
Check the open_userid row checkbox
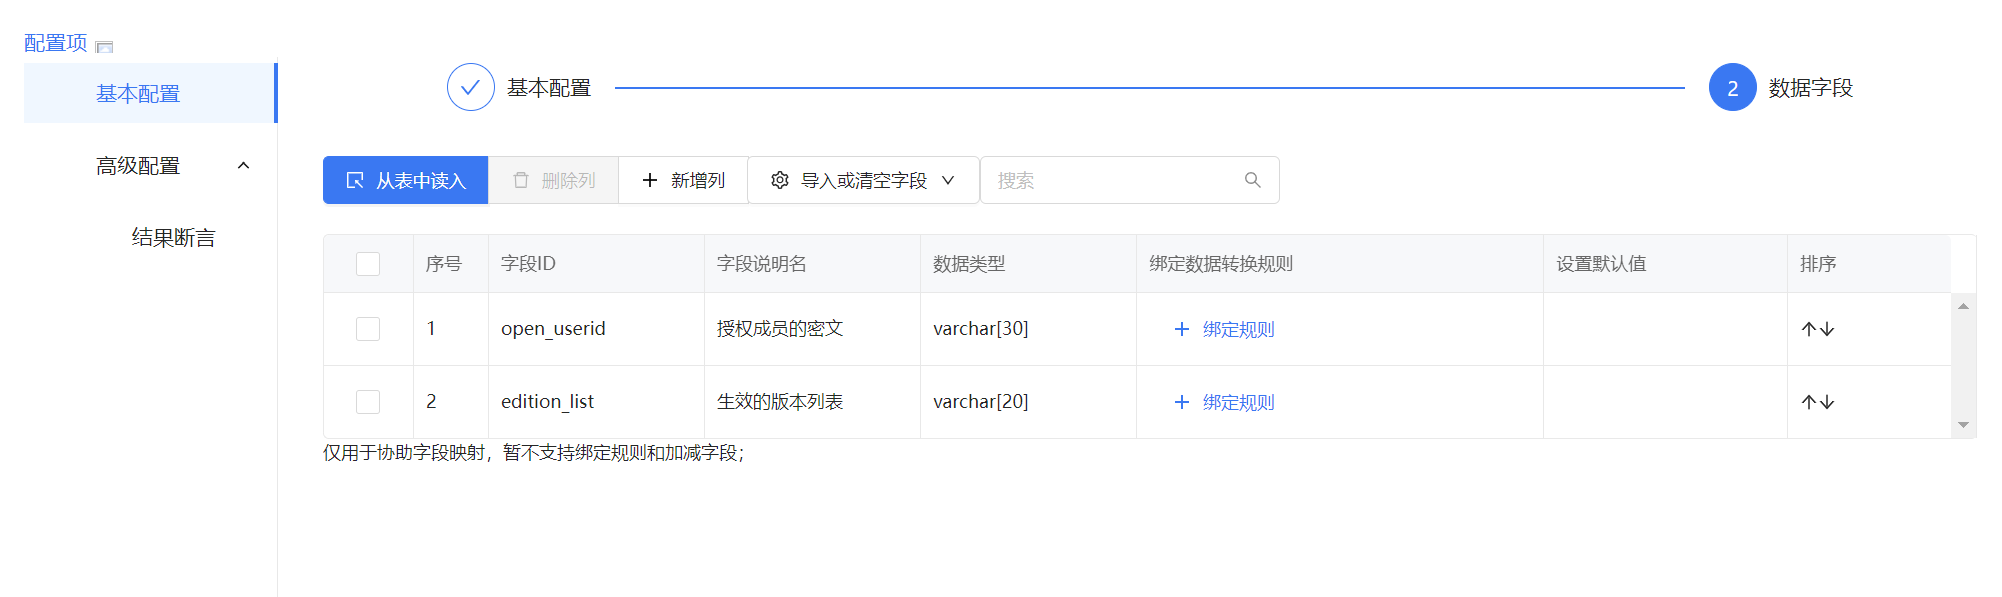tap(368, 329)
